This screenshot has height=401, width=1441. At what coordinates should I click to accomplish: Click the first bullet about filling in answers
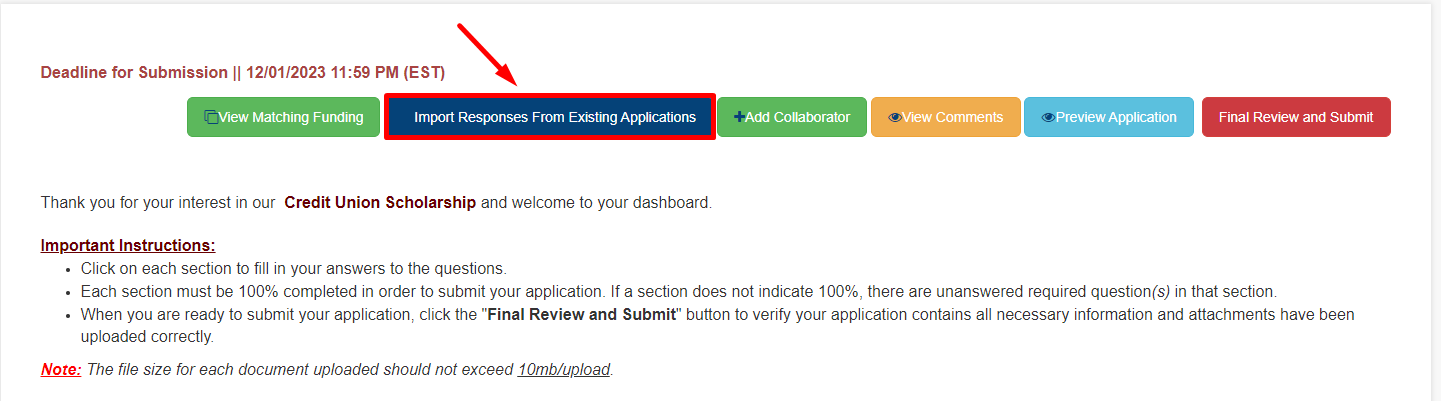(294, 269)
